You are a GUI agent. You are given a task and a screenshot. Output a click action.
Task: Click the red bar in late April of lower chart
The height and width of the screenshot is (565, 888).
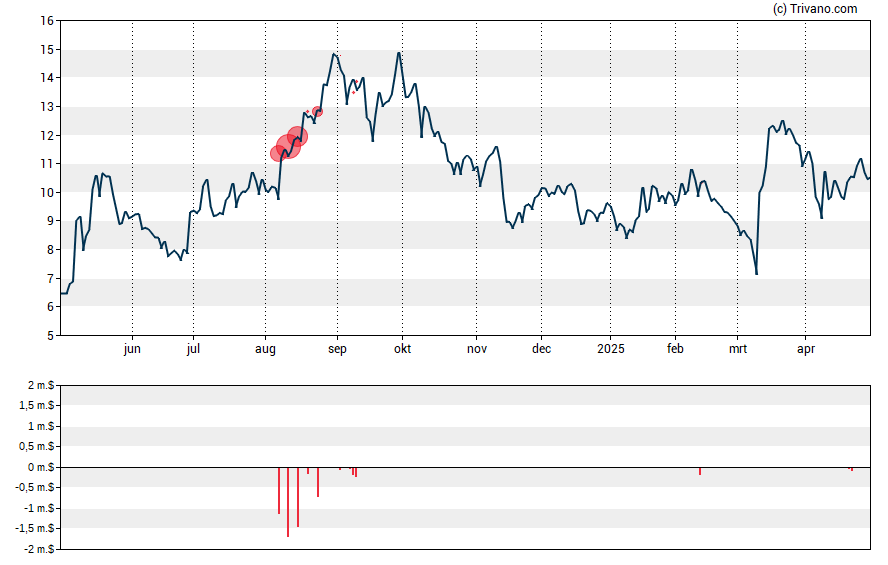tap(851, 469)
